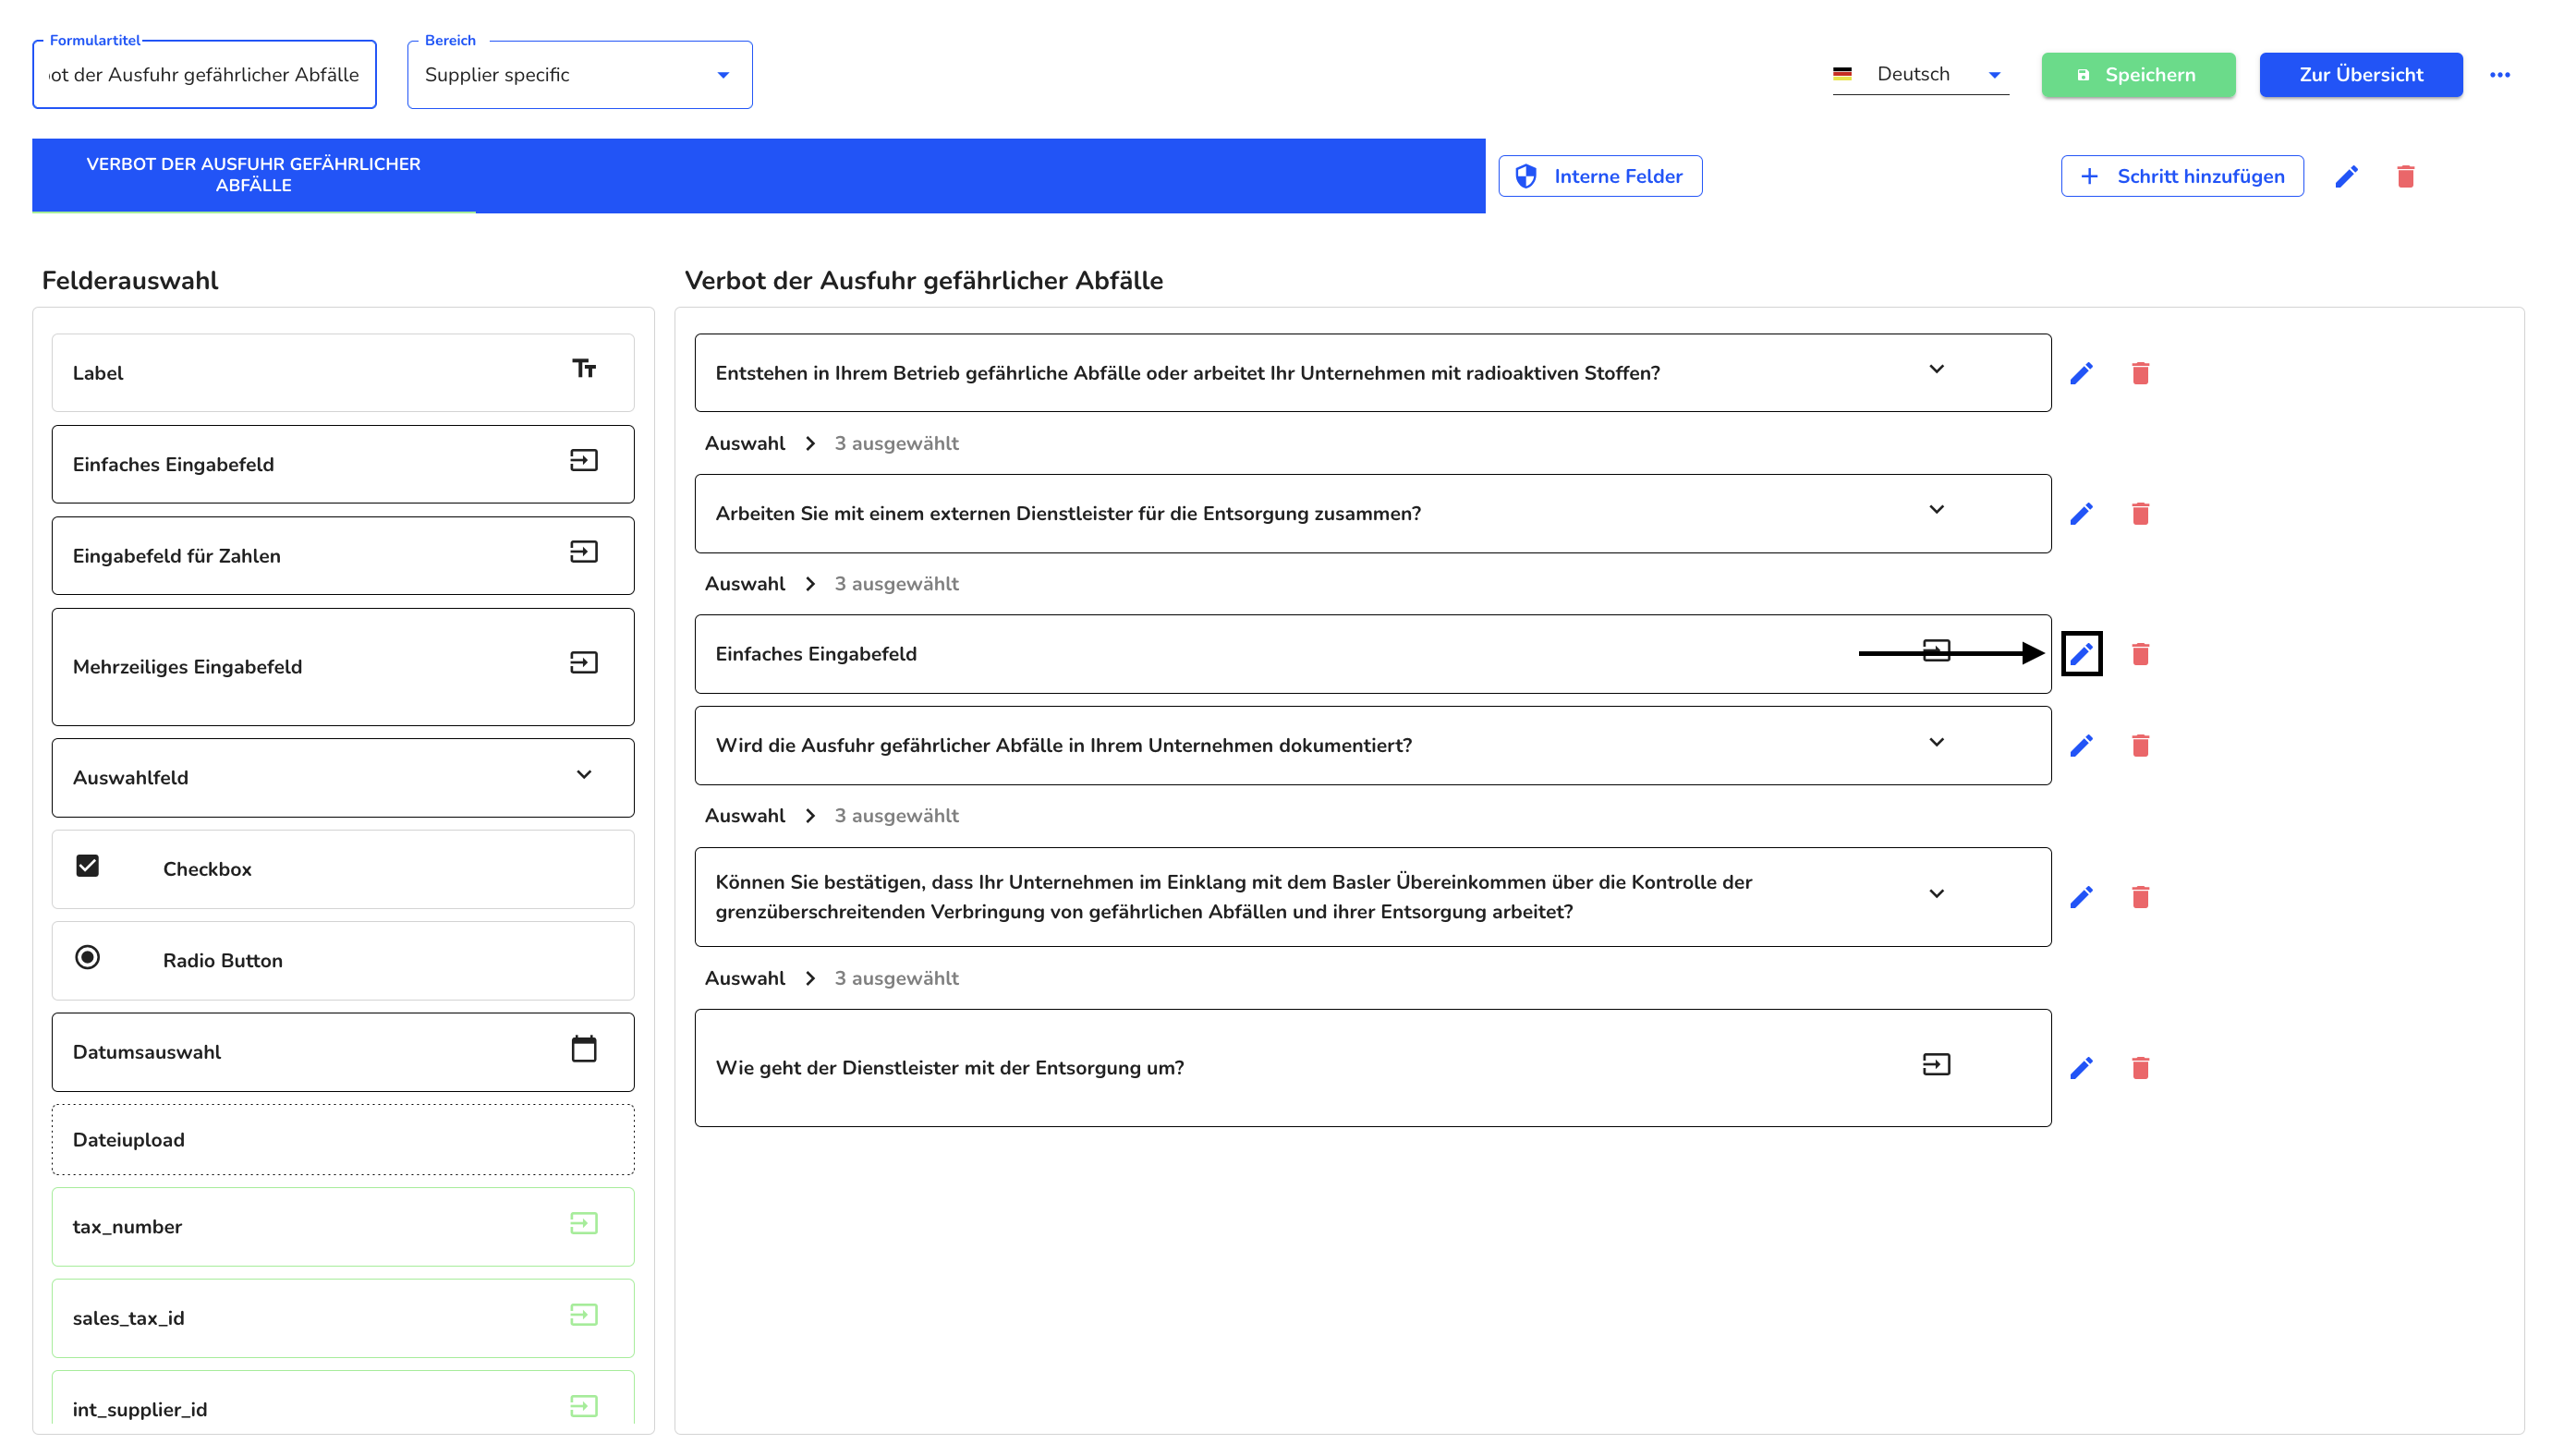
Task: Delete the 'Entstehen in Ihrem Betrieb' question
Action: [2140, 373]
